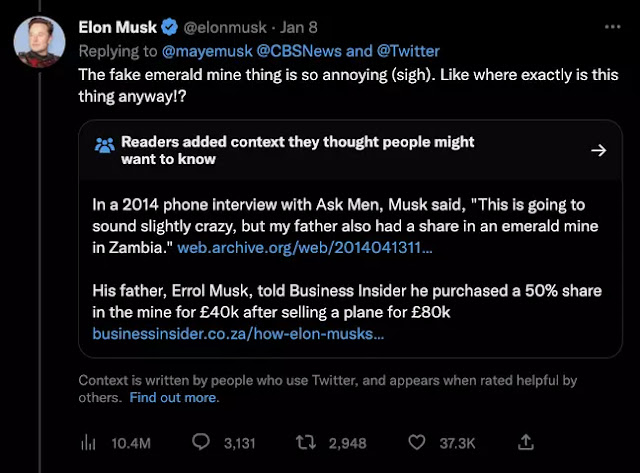Open the @mayemusk profile link
This screenshot has width=640, height=473.
207,51
